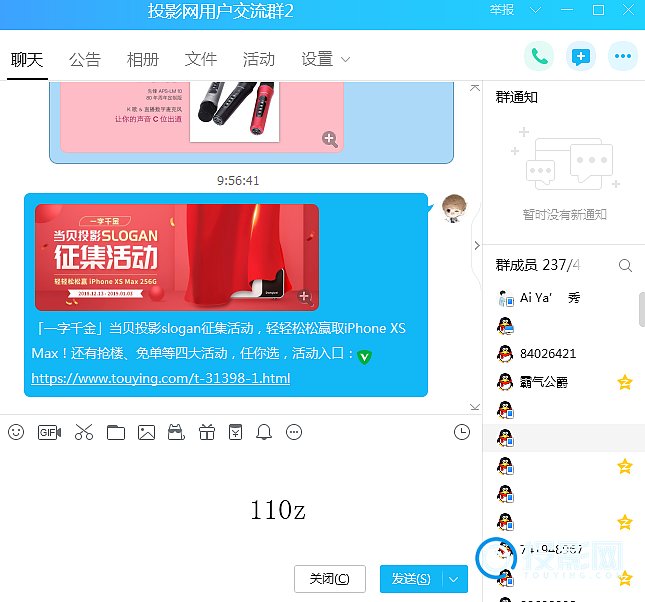Image resolution: width=645 pixels, height=602 pixels.
Task: Open the send options dropdown arrow
Action: 454,579
